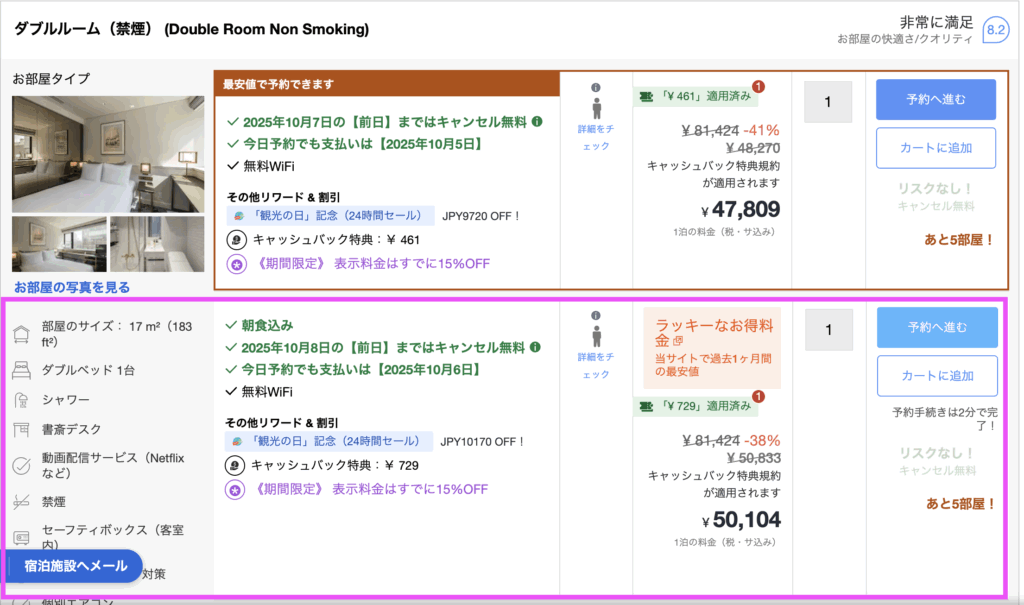The width and height of the screenshot is (1024, 605).
Task: Click the green info icon beside the October 7 cancellation text
Action: click(x=537, y=122)
